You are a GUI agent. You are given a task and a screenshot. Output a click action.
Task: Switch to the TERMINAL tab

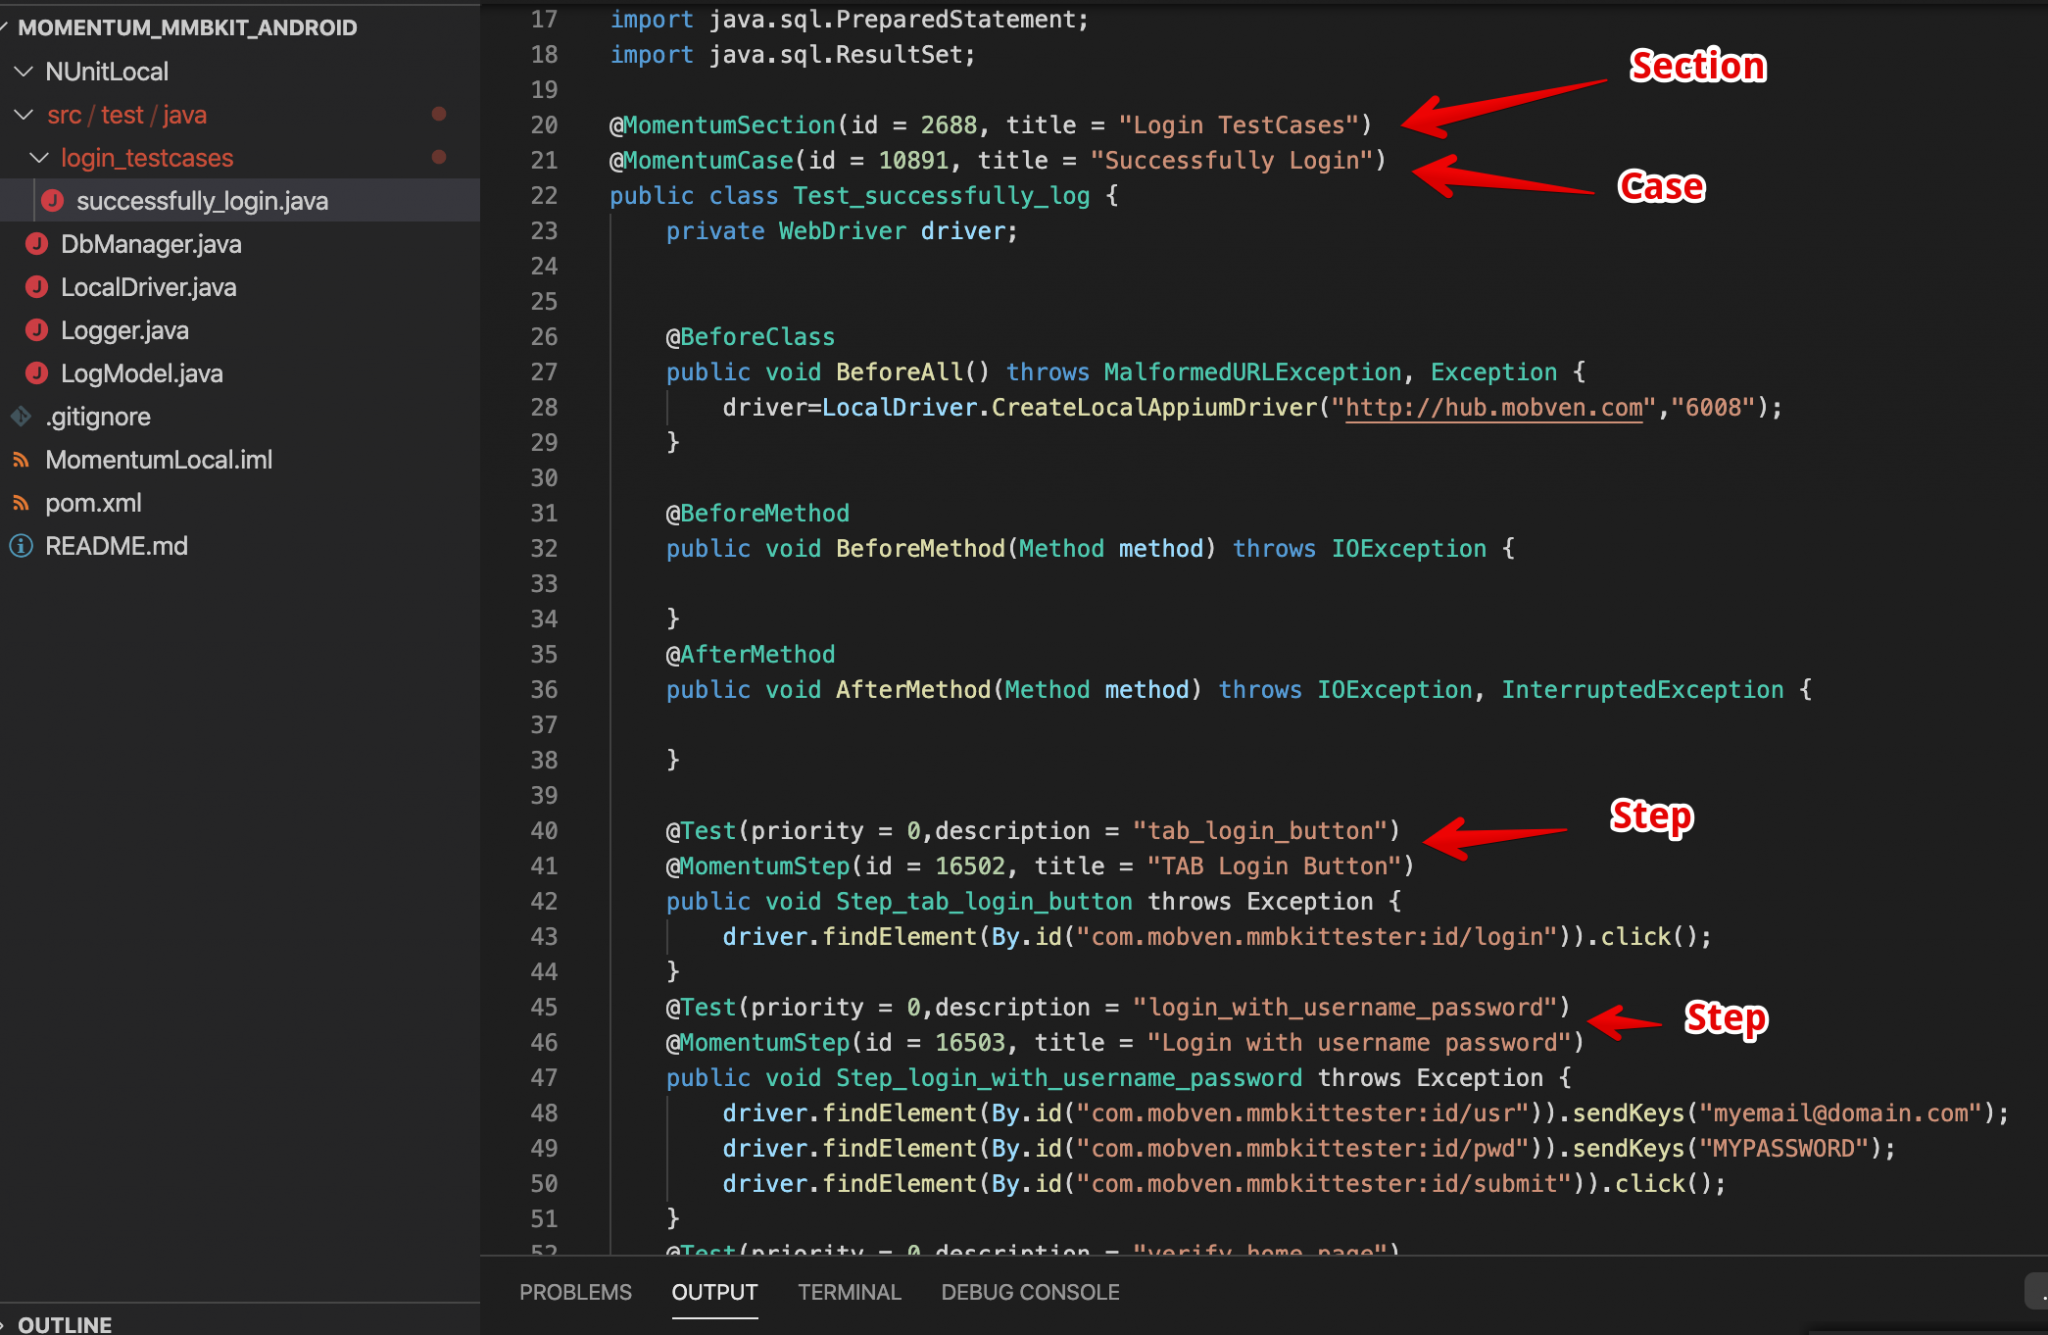849,1292
